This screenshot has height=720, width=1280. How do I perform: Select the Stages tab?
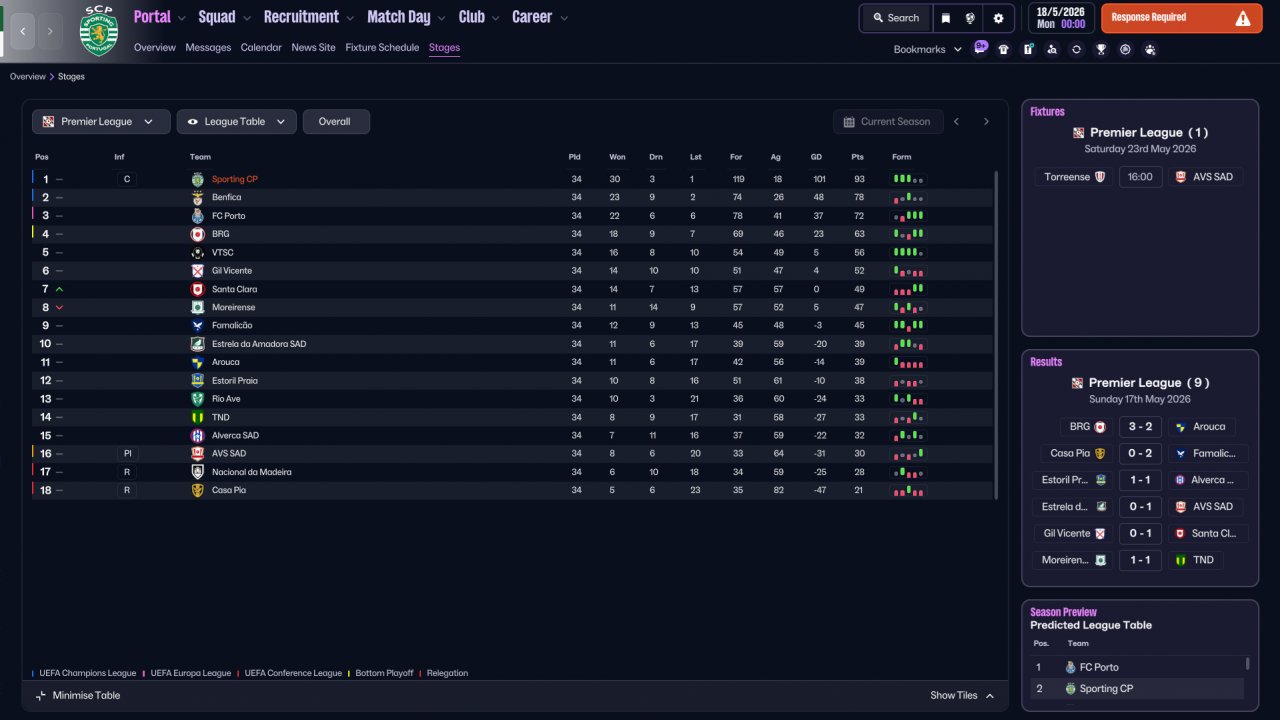444,48
